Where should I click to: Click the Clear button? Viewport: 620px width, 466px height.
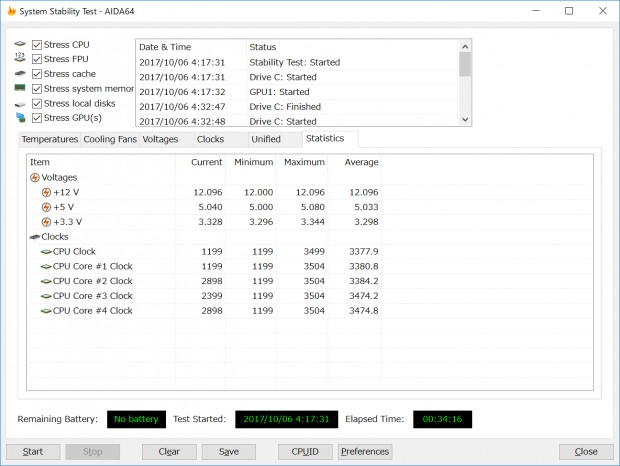pyautogui.click(x=169, y=452)
